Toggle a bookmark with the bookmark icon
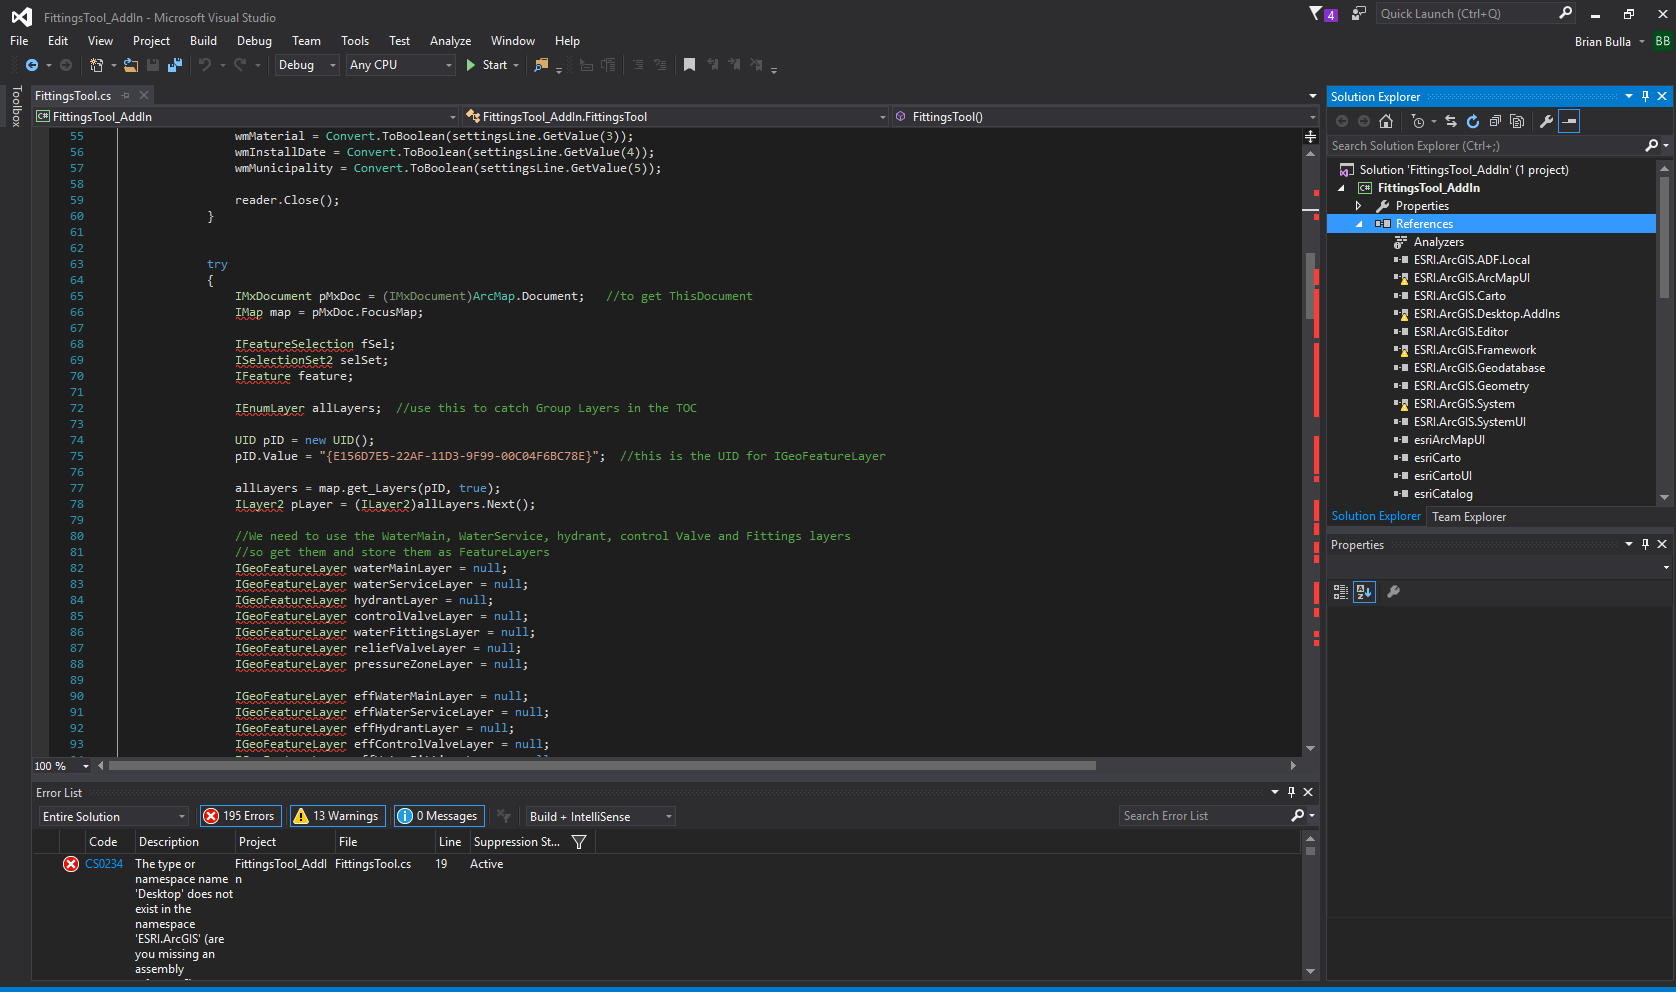The width and height of the screenshot is (1676, 992). [689, 65]
